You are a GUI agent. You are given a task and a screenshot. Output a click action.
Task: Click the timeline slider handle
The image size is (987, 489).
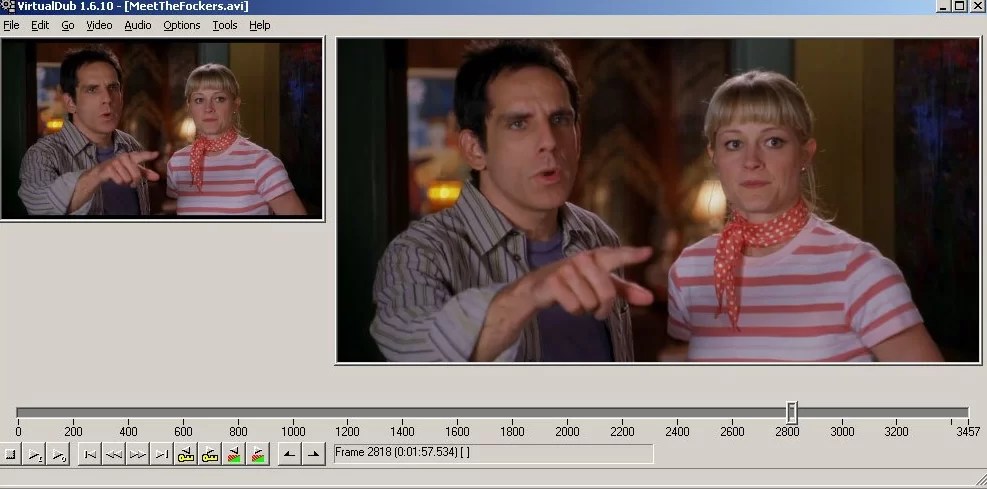pyautogui.click(x=792, y=413)
